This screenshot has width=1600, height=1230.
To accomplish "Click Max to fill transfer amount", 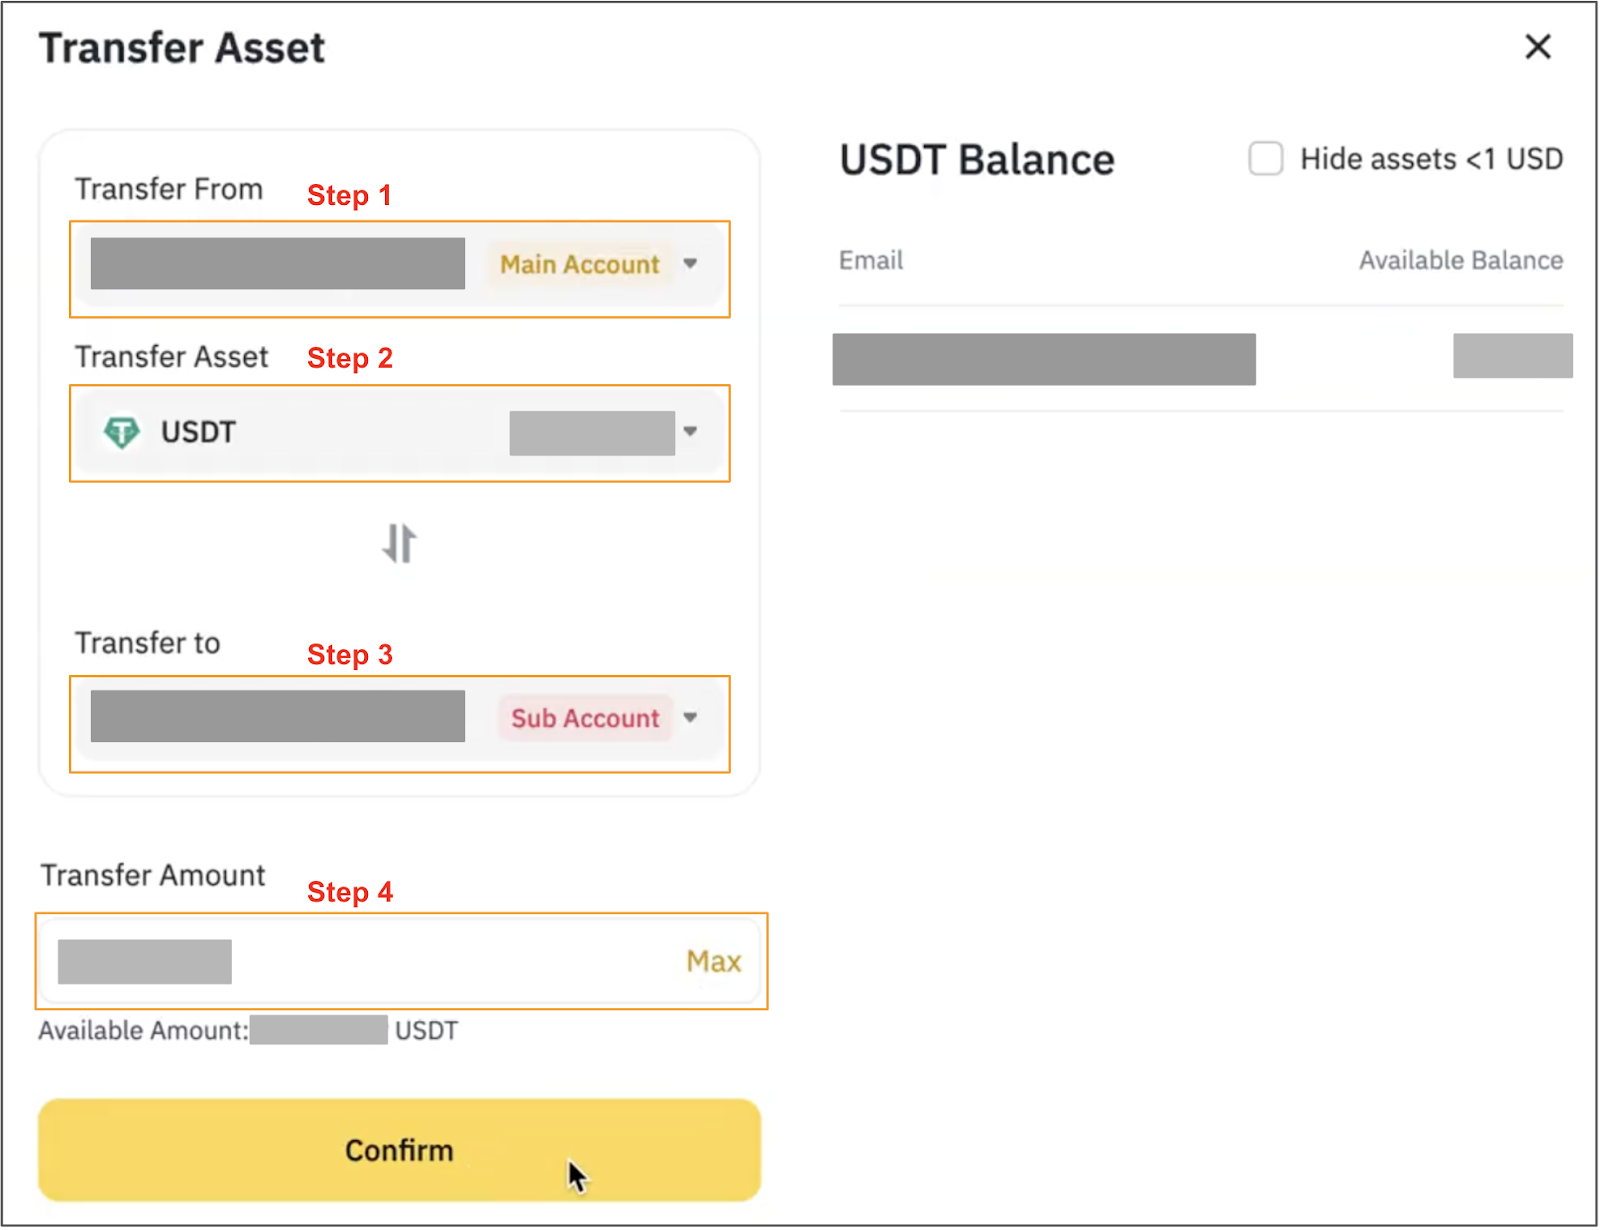I will coord(713,962).
